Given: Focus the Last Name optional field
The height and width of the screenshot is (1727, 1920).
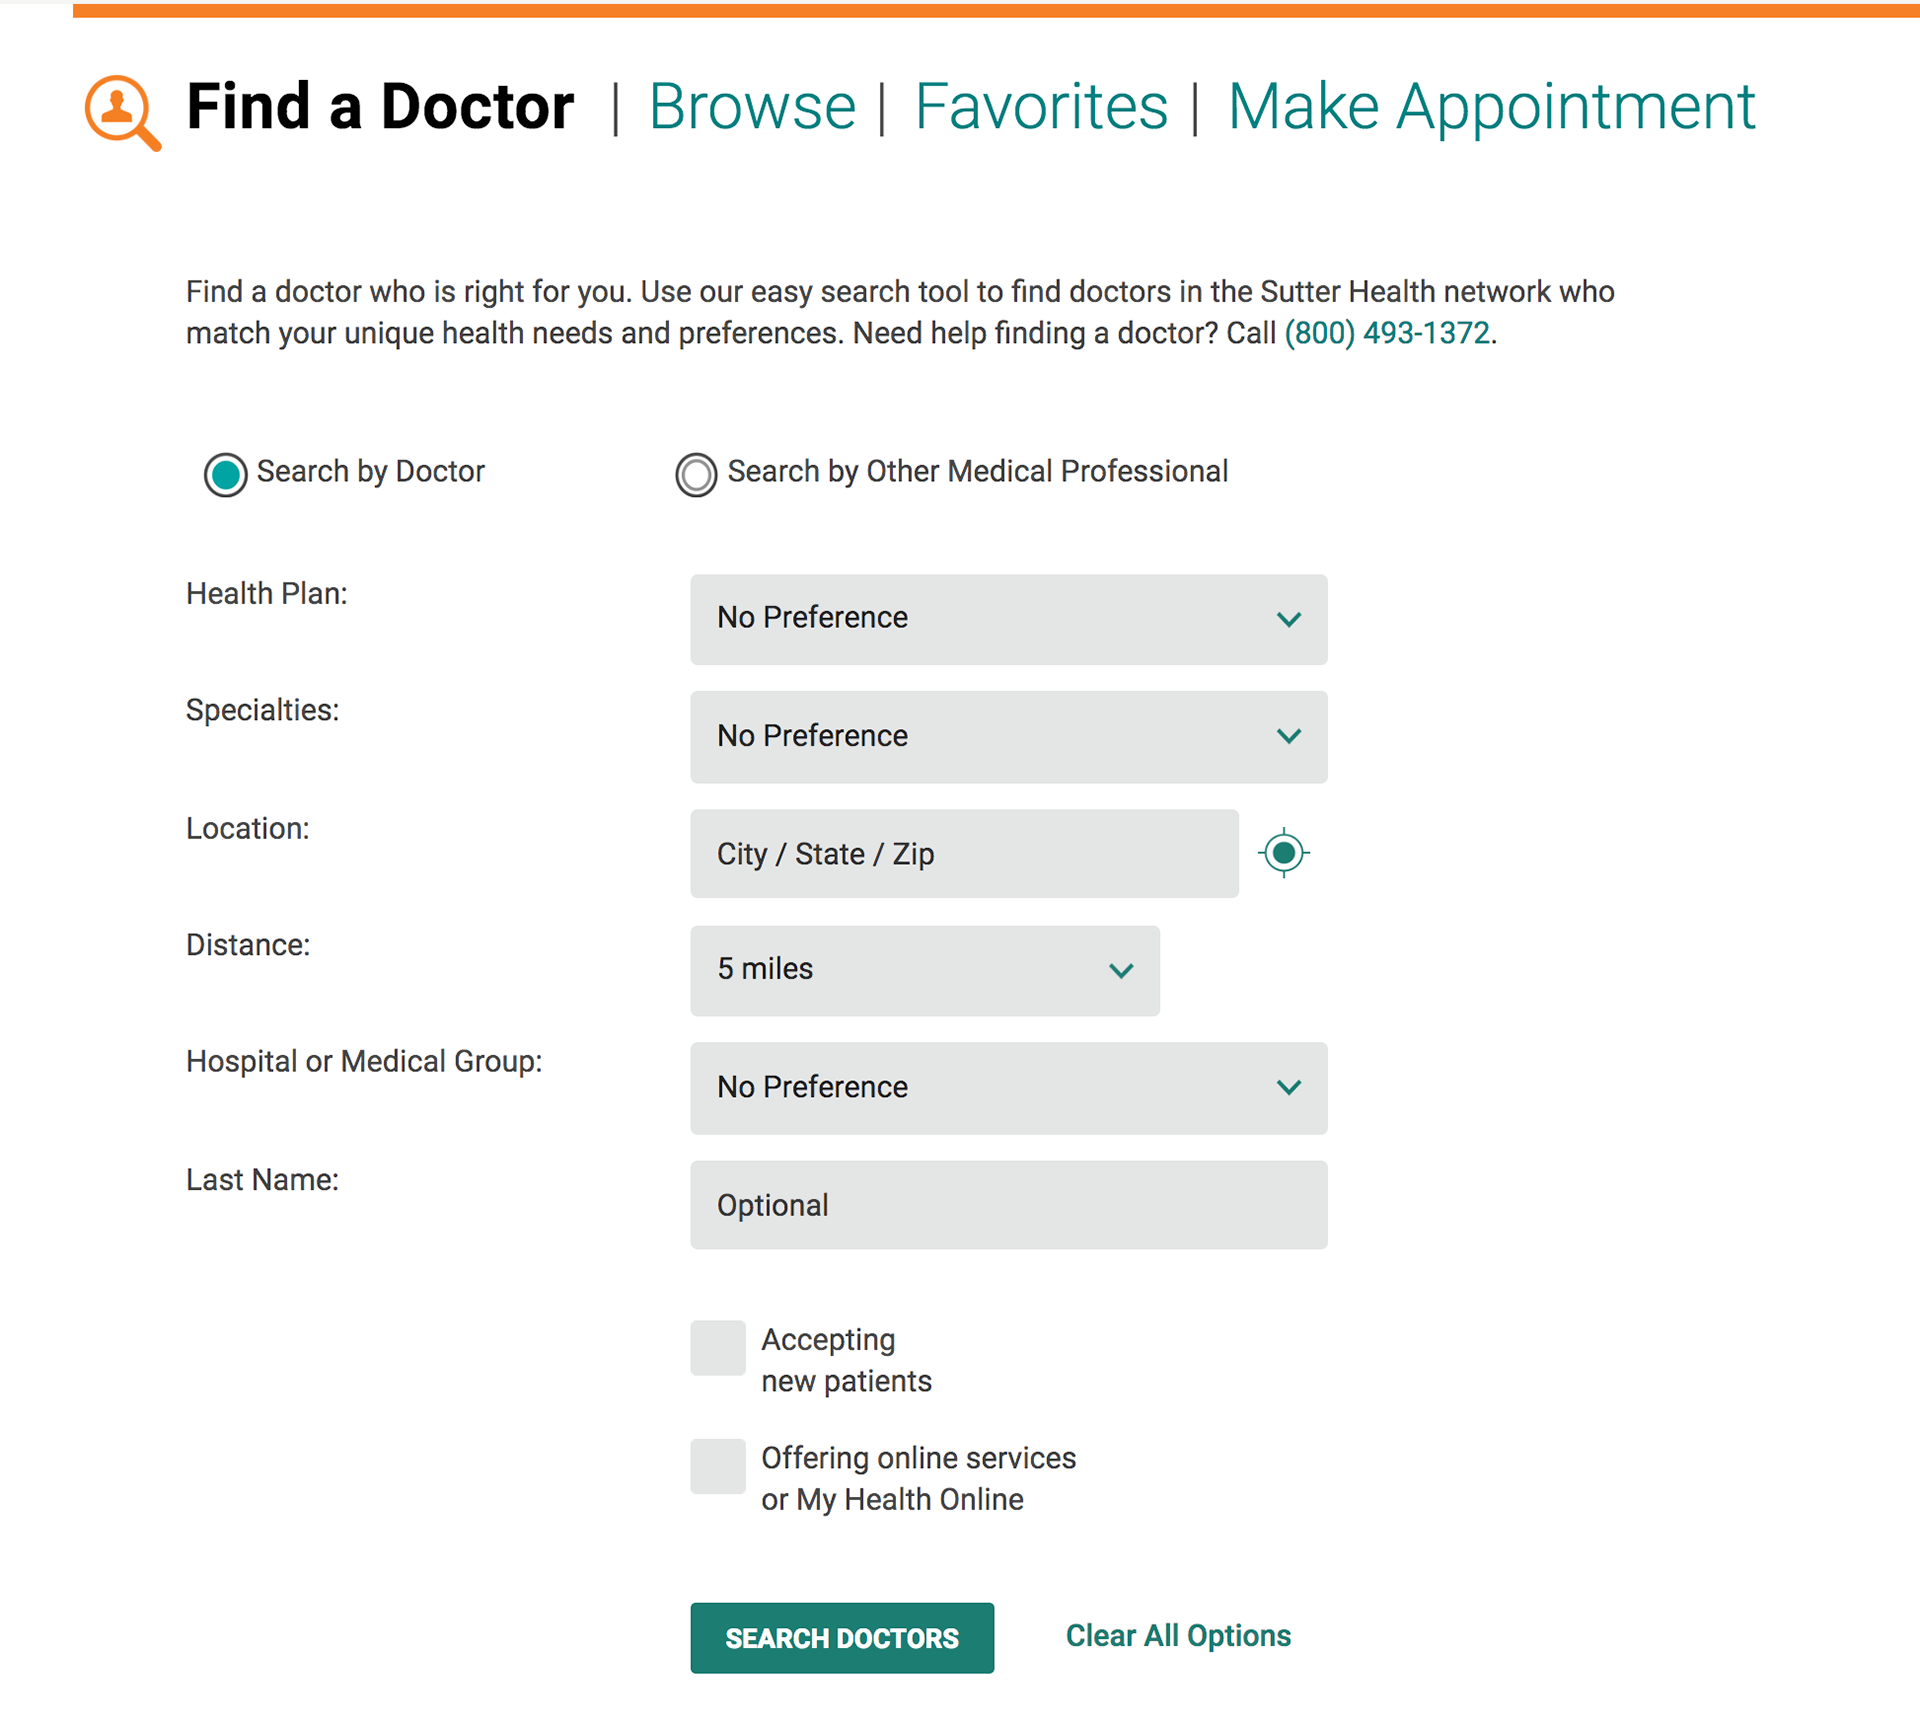Looking at the screenshot, I should [1008, 1205].
